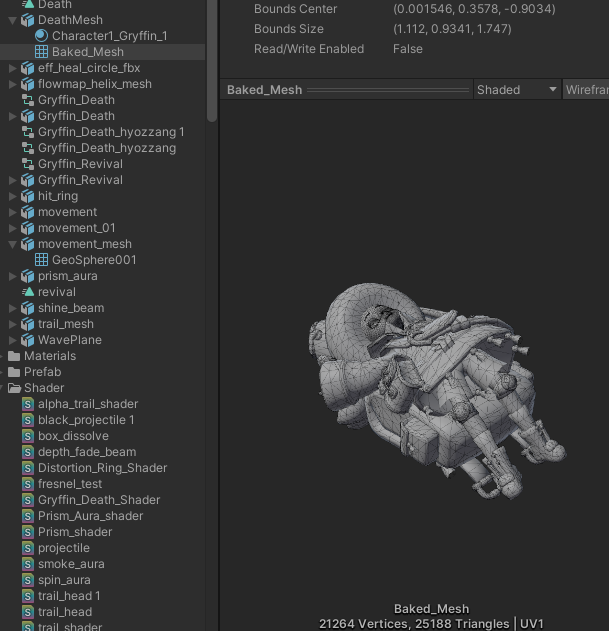Toggle Wireframe view in mesh preview
Screen dimensions: 609x631
point(586,90)
